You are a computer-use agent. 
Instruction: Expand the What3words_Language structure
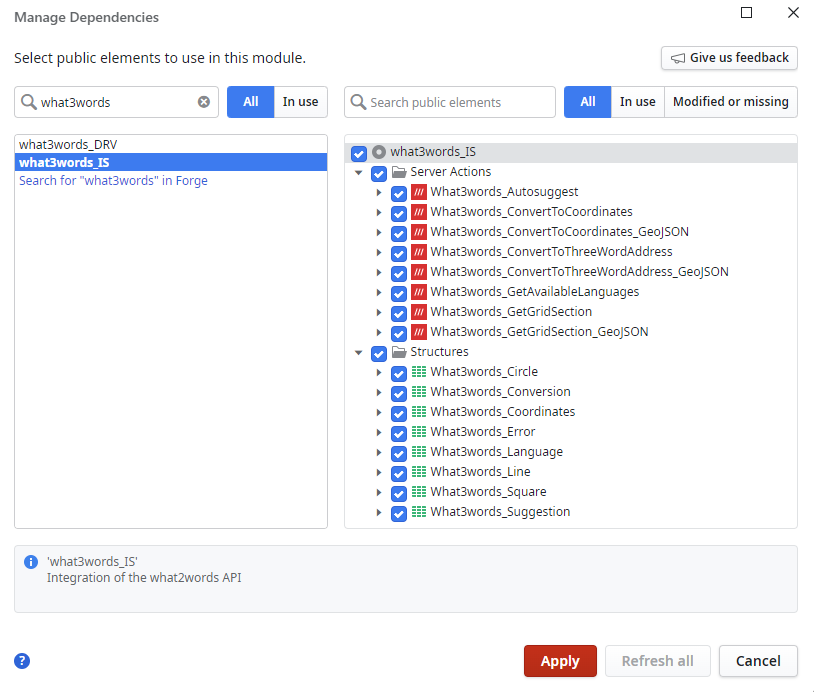[379, 452]
